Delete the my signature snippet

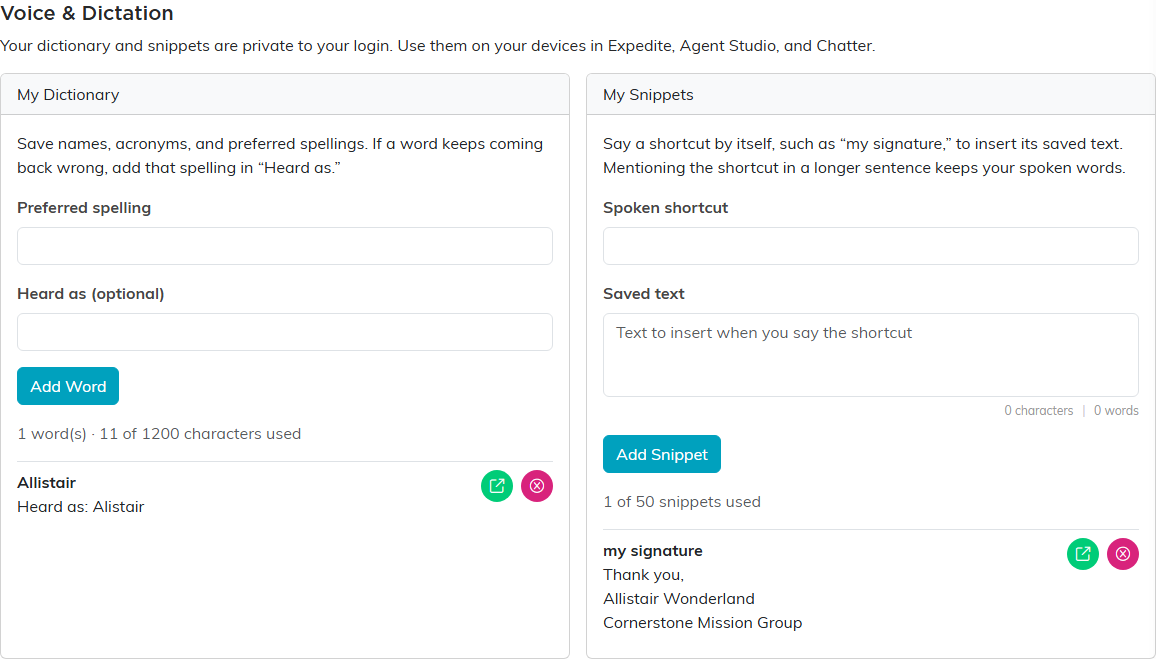coord(1123,554)
